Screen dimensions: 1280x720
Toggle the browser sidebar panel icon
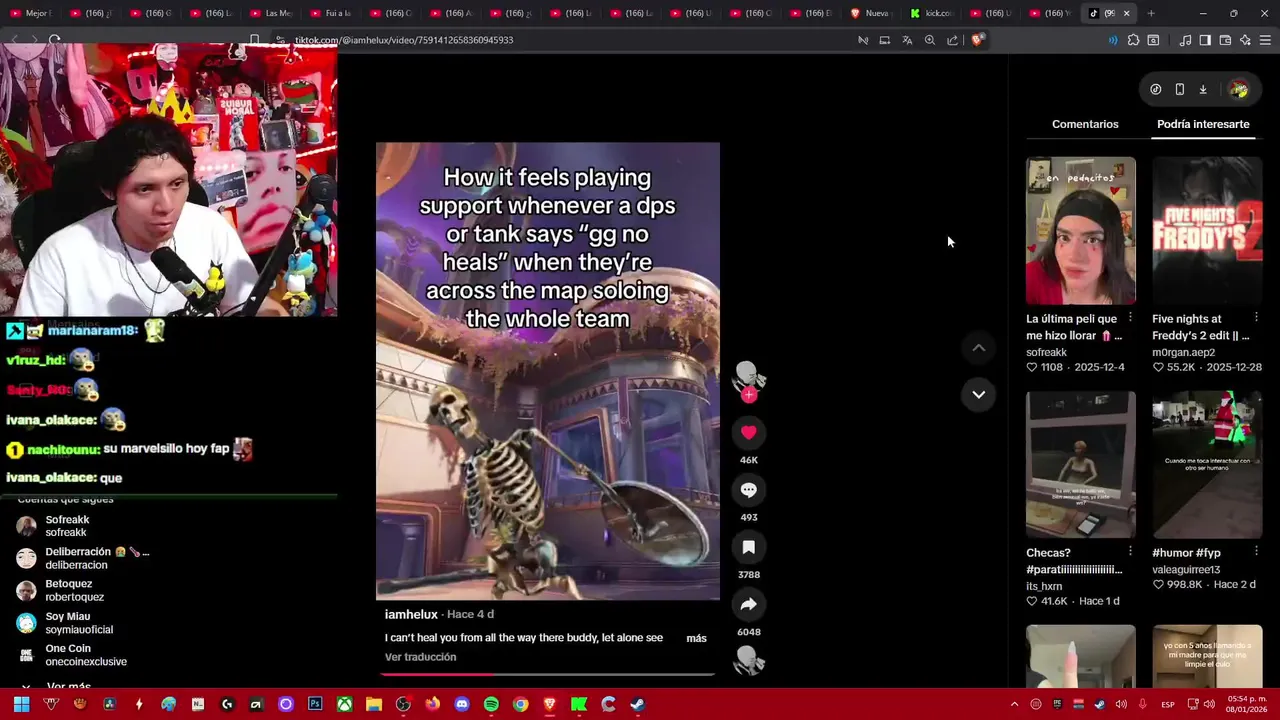point(1205,40)
